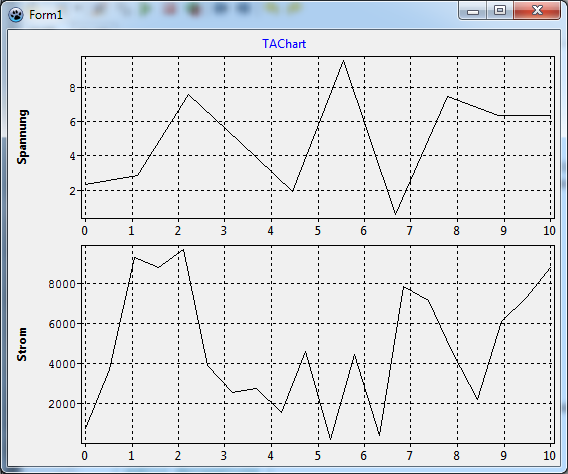This screenshot has height=474, width=568.
Task: Click the Spannung axis label
Action: pos(22,137)
